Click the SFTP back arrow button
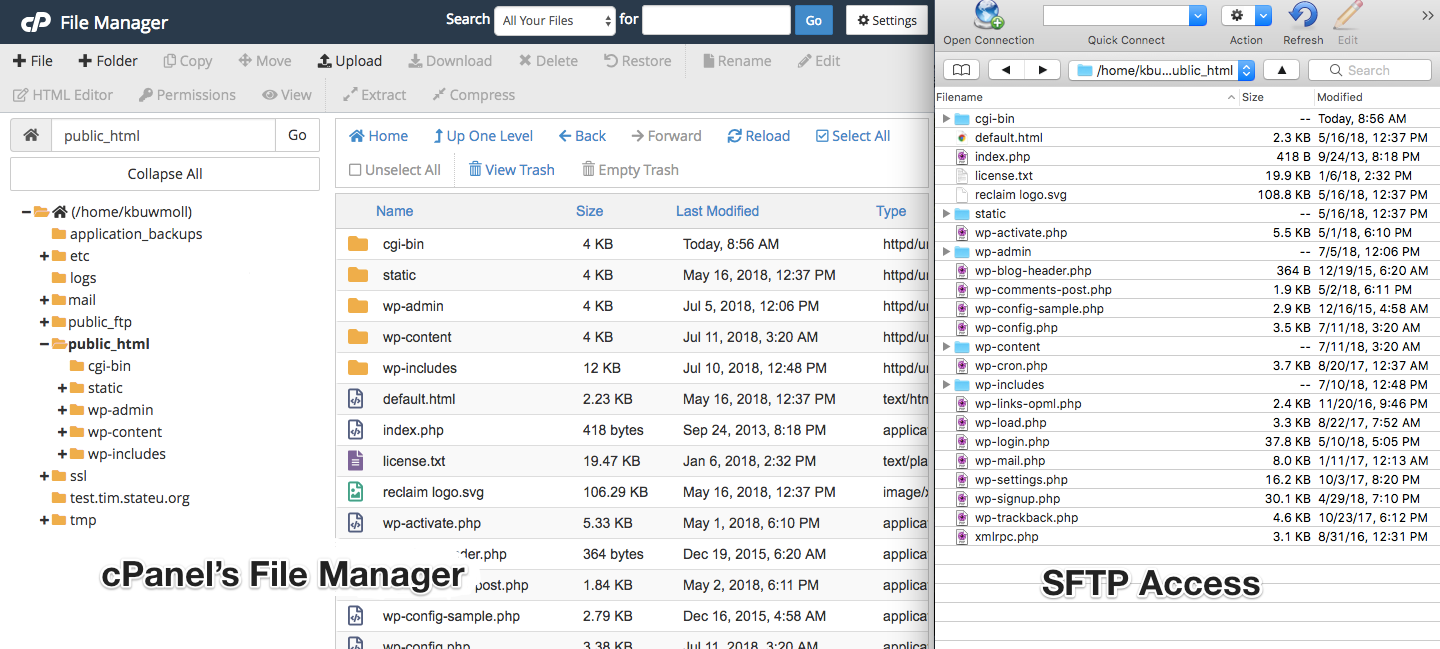Image resolution: width=1440 pixels, height=649 pixels. 1006,70
